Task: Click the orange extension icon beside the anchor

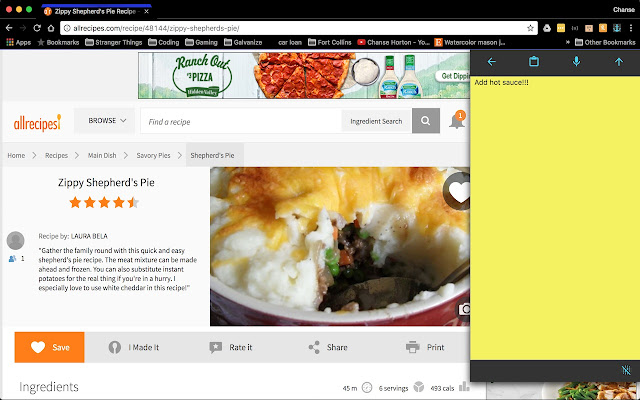Action: click(603, 28)
